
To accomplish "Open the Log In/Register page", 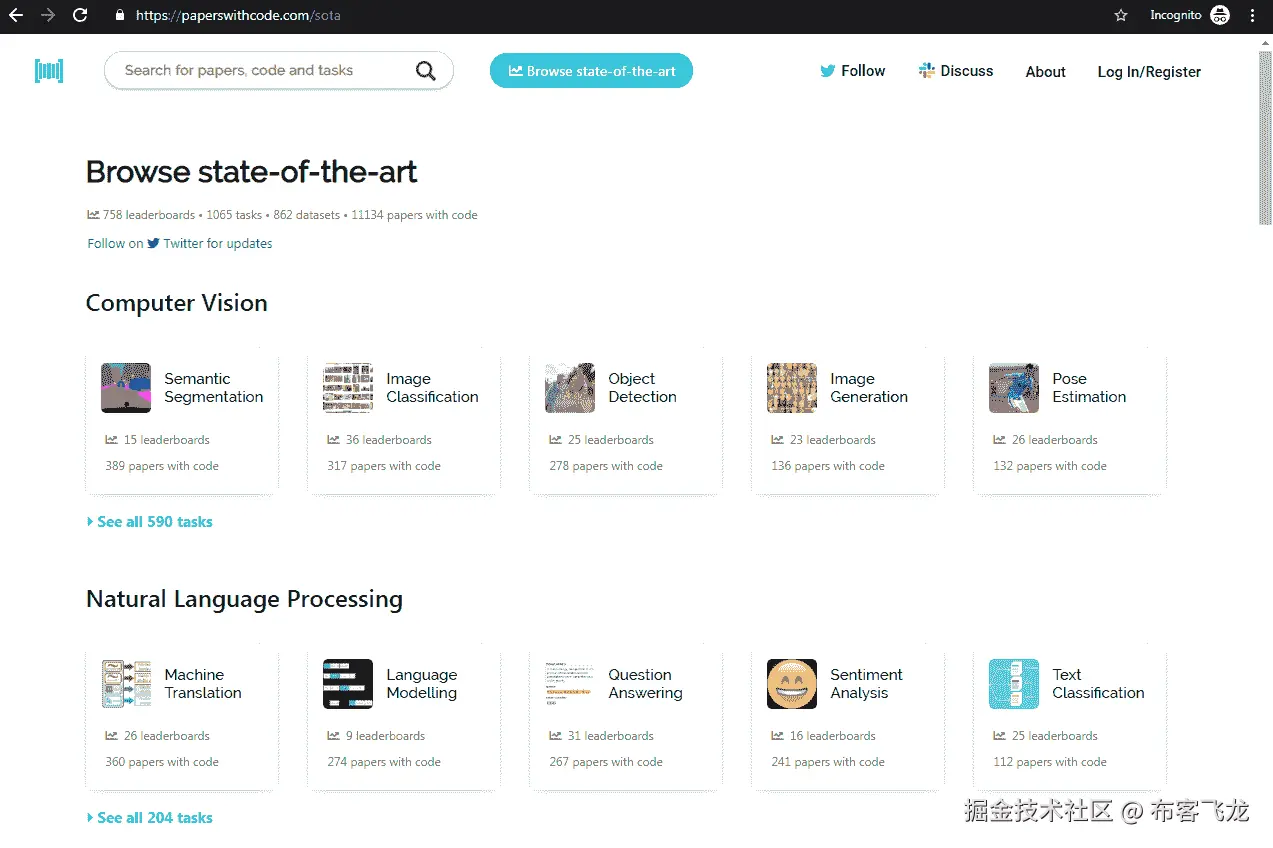I will (x=1149, y=72).
